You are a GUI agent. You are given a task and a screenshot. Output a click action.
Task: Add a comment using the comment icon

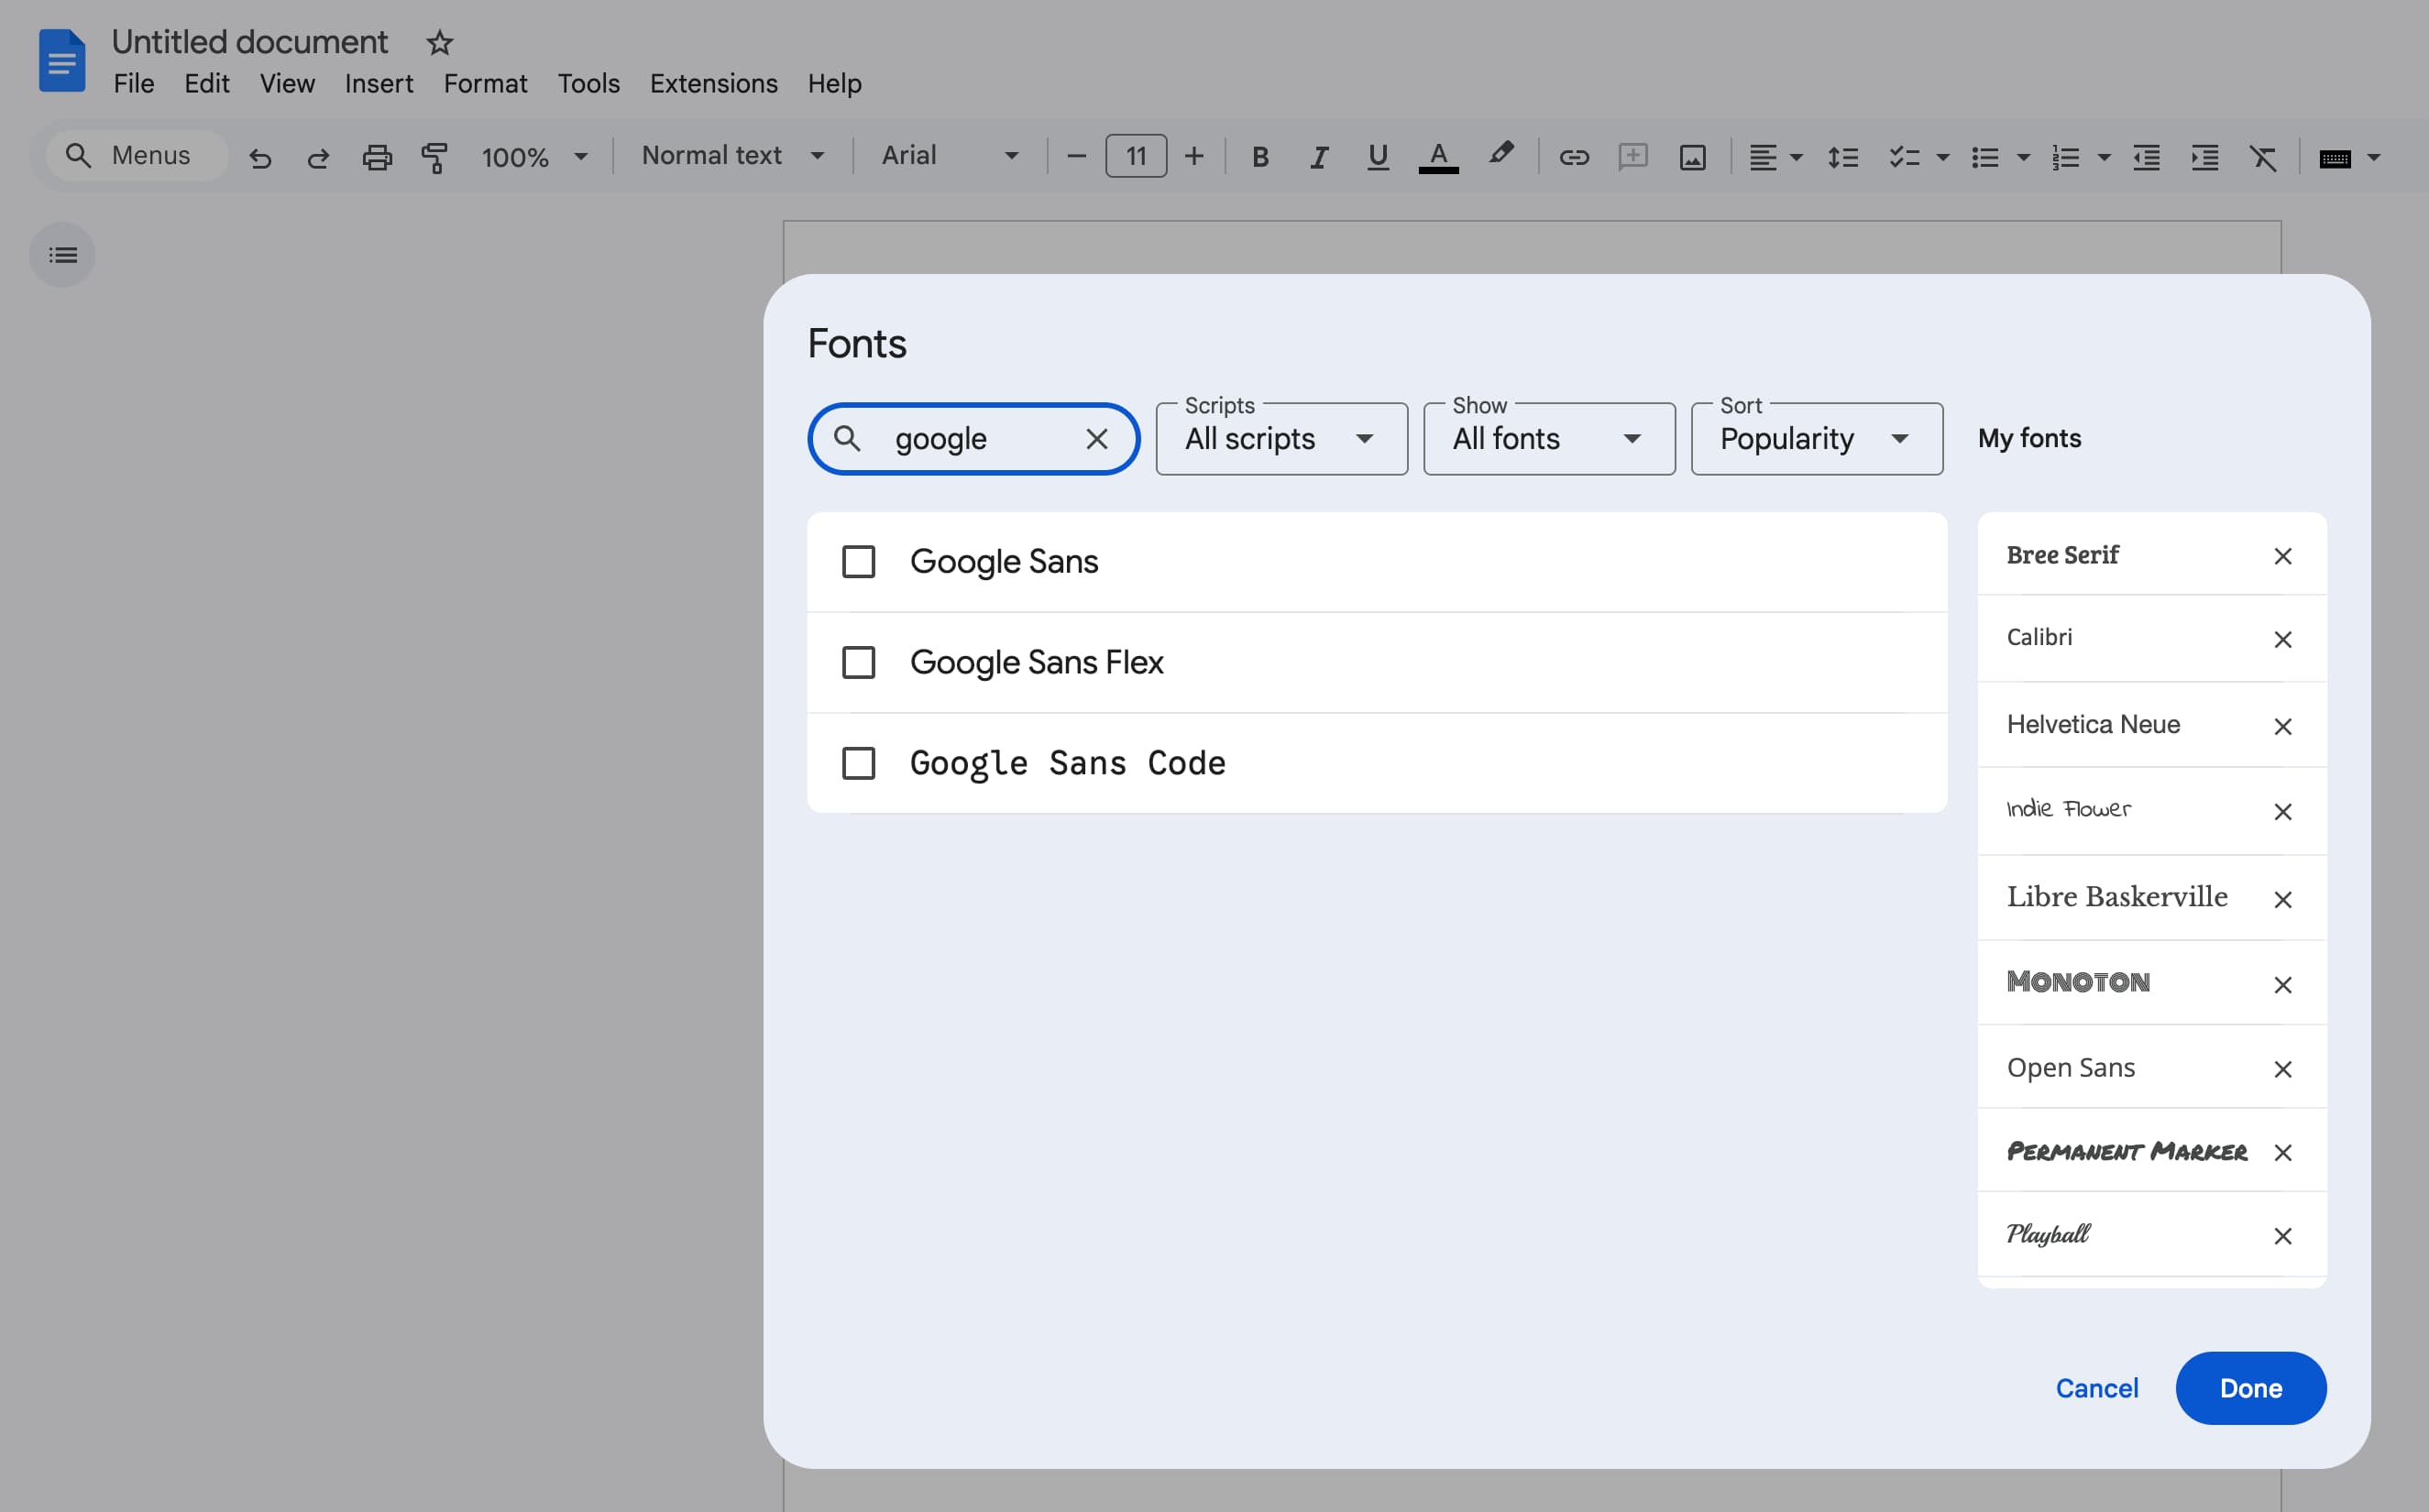click(x=1632, y=156)
